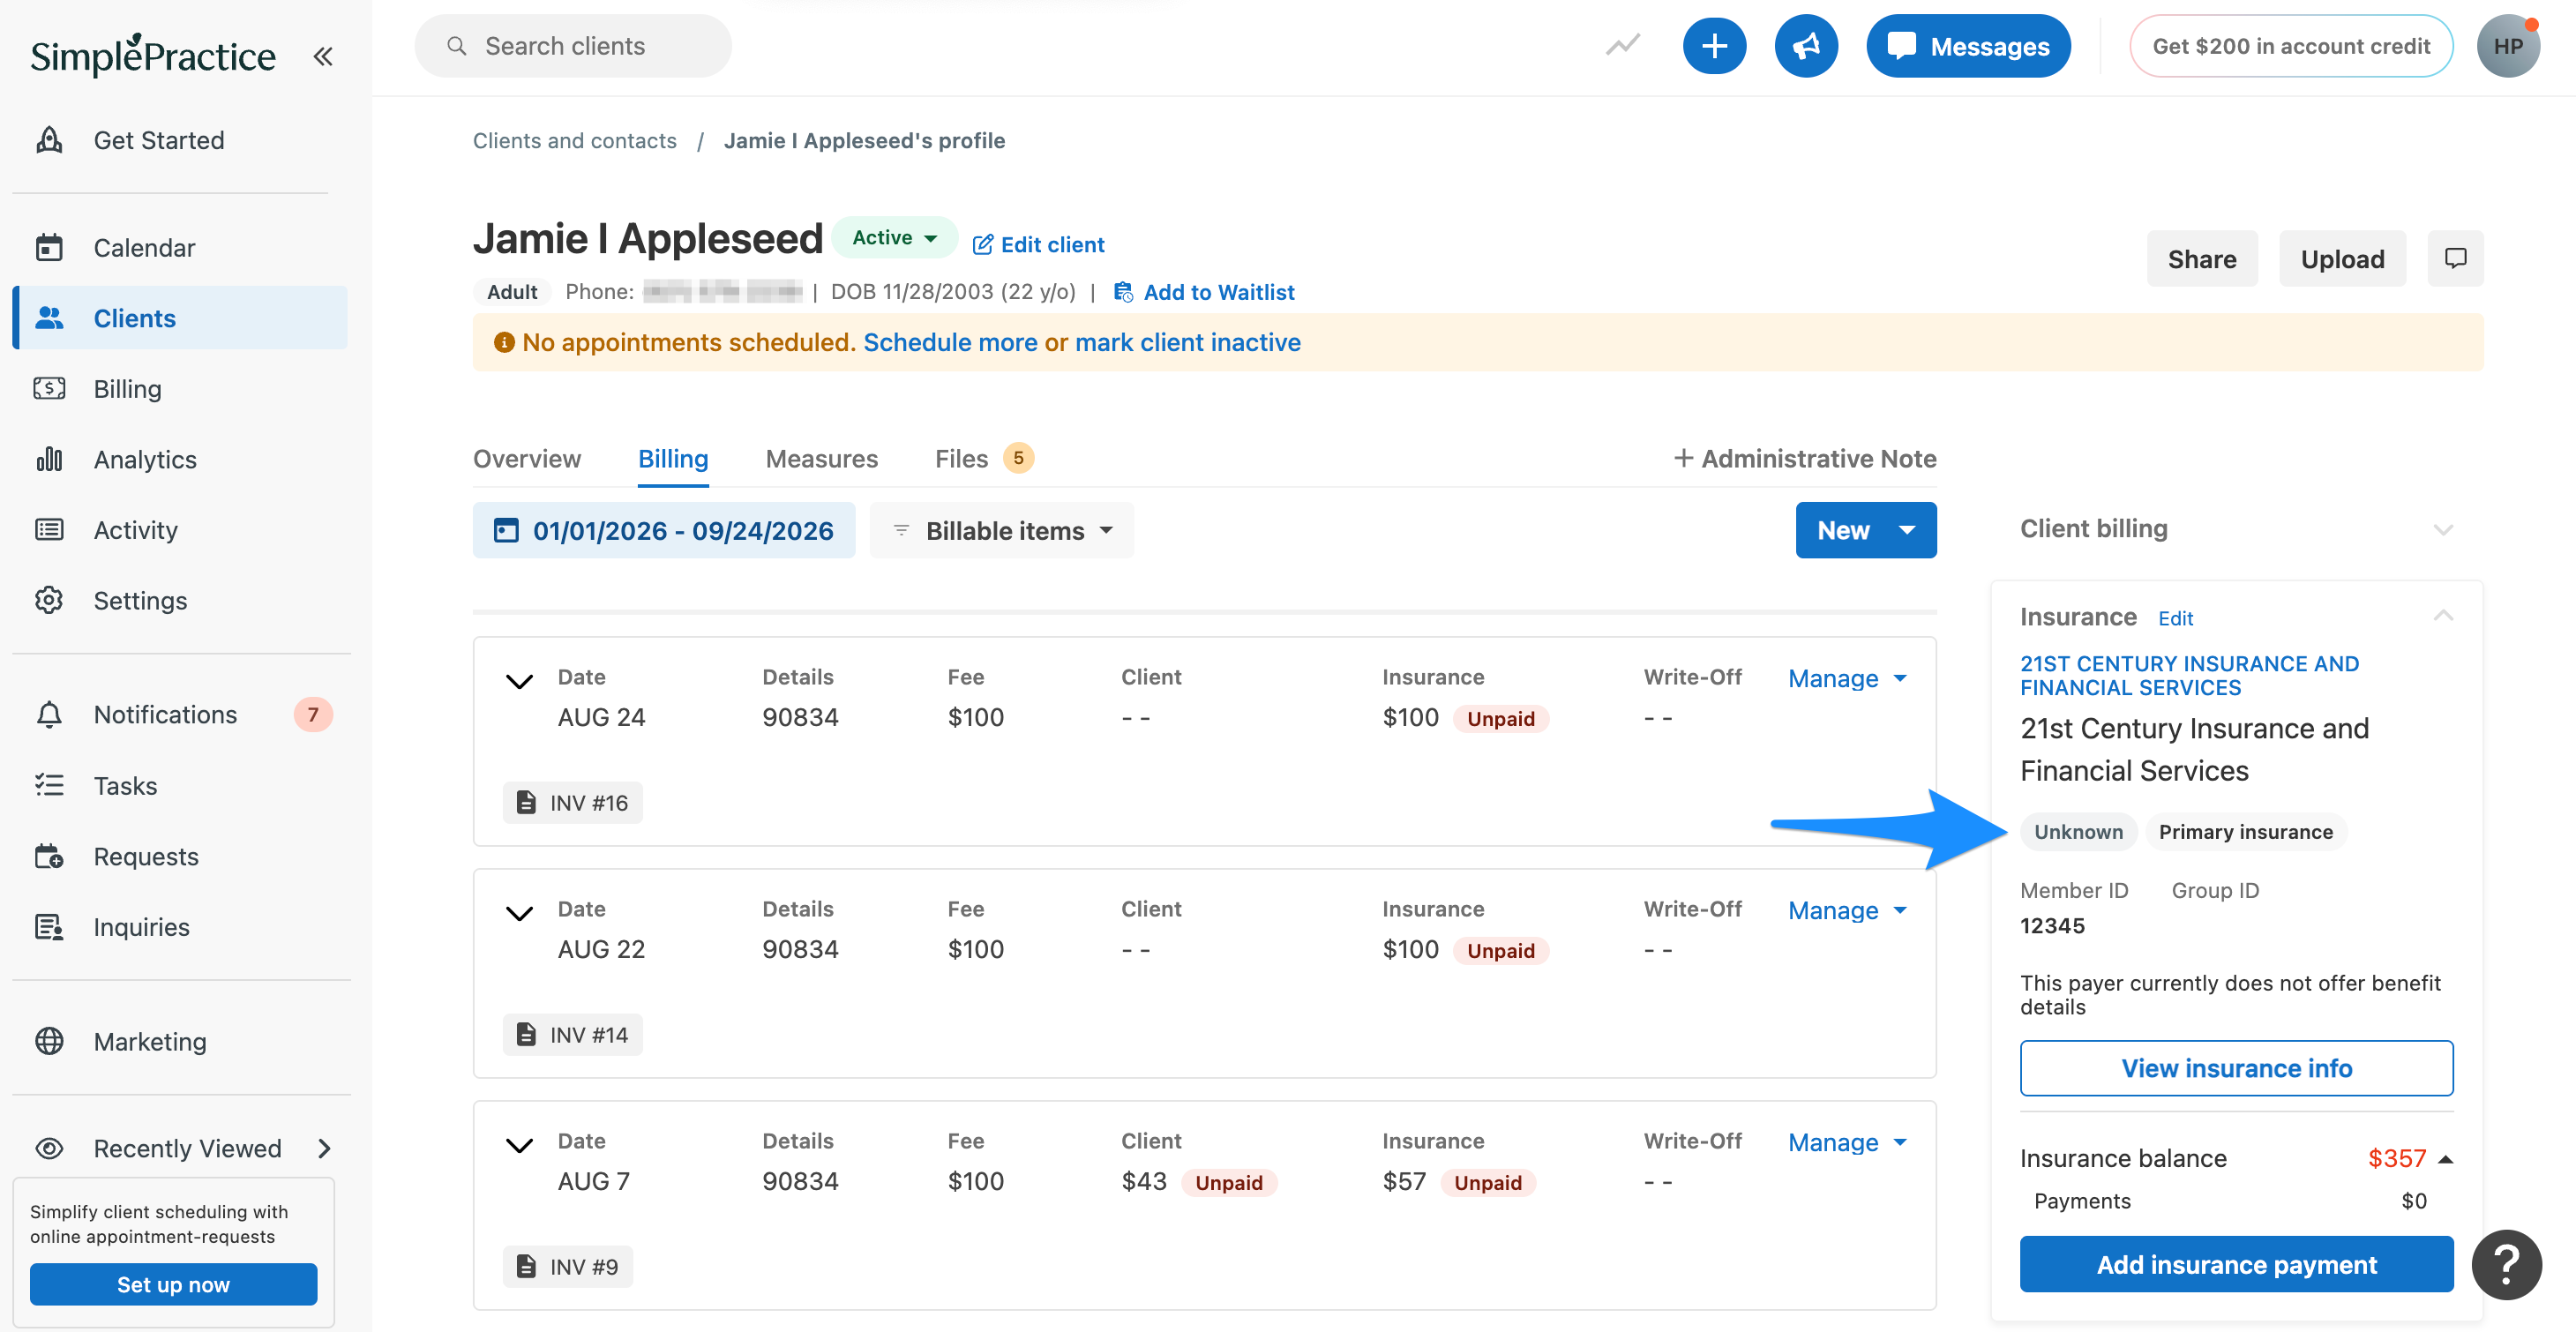2576x1332 pixels.
Task: Switch to the Measures tab
Action: click(821, 459)
